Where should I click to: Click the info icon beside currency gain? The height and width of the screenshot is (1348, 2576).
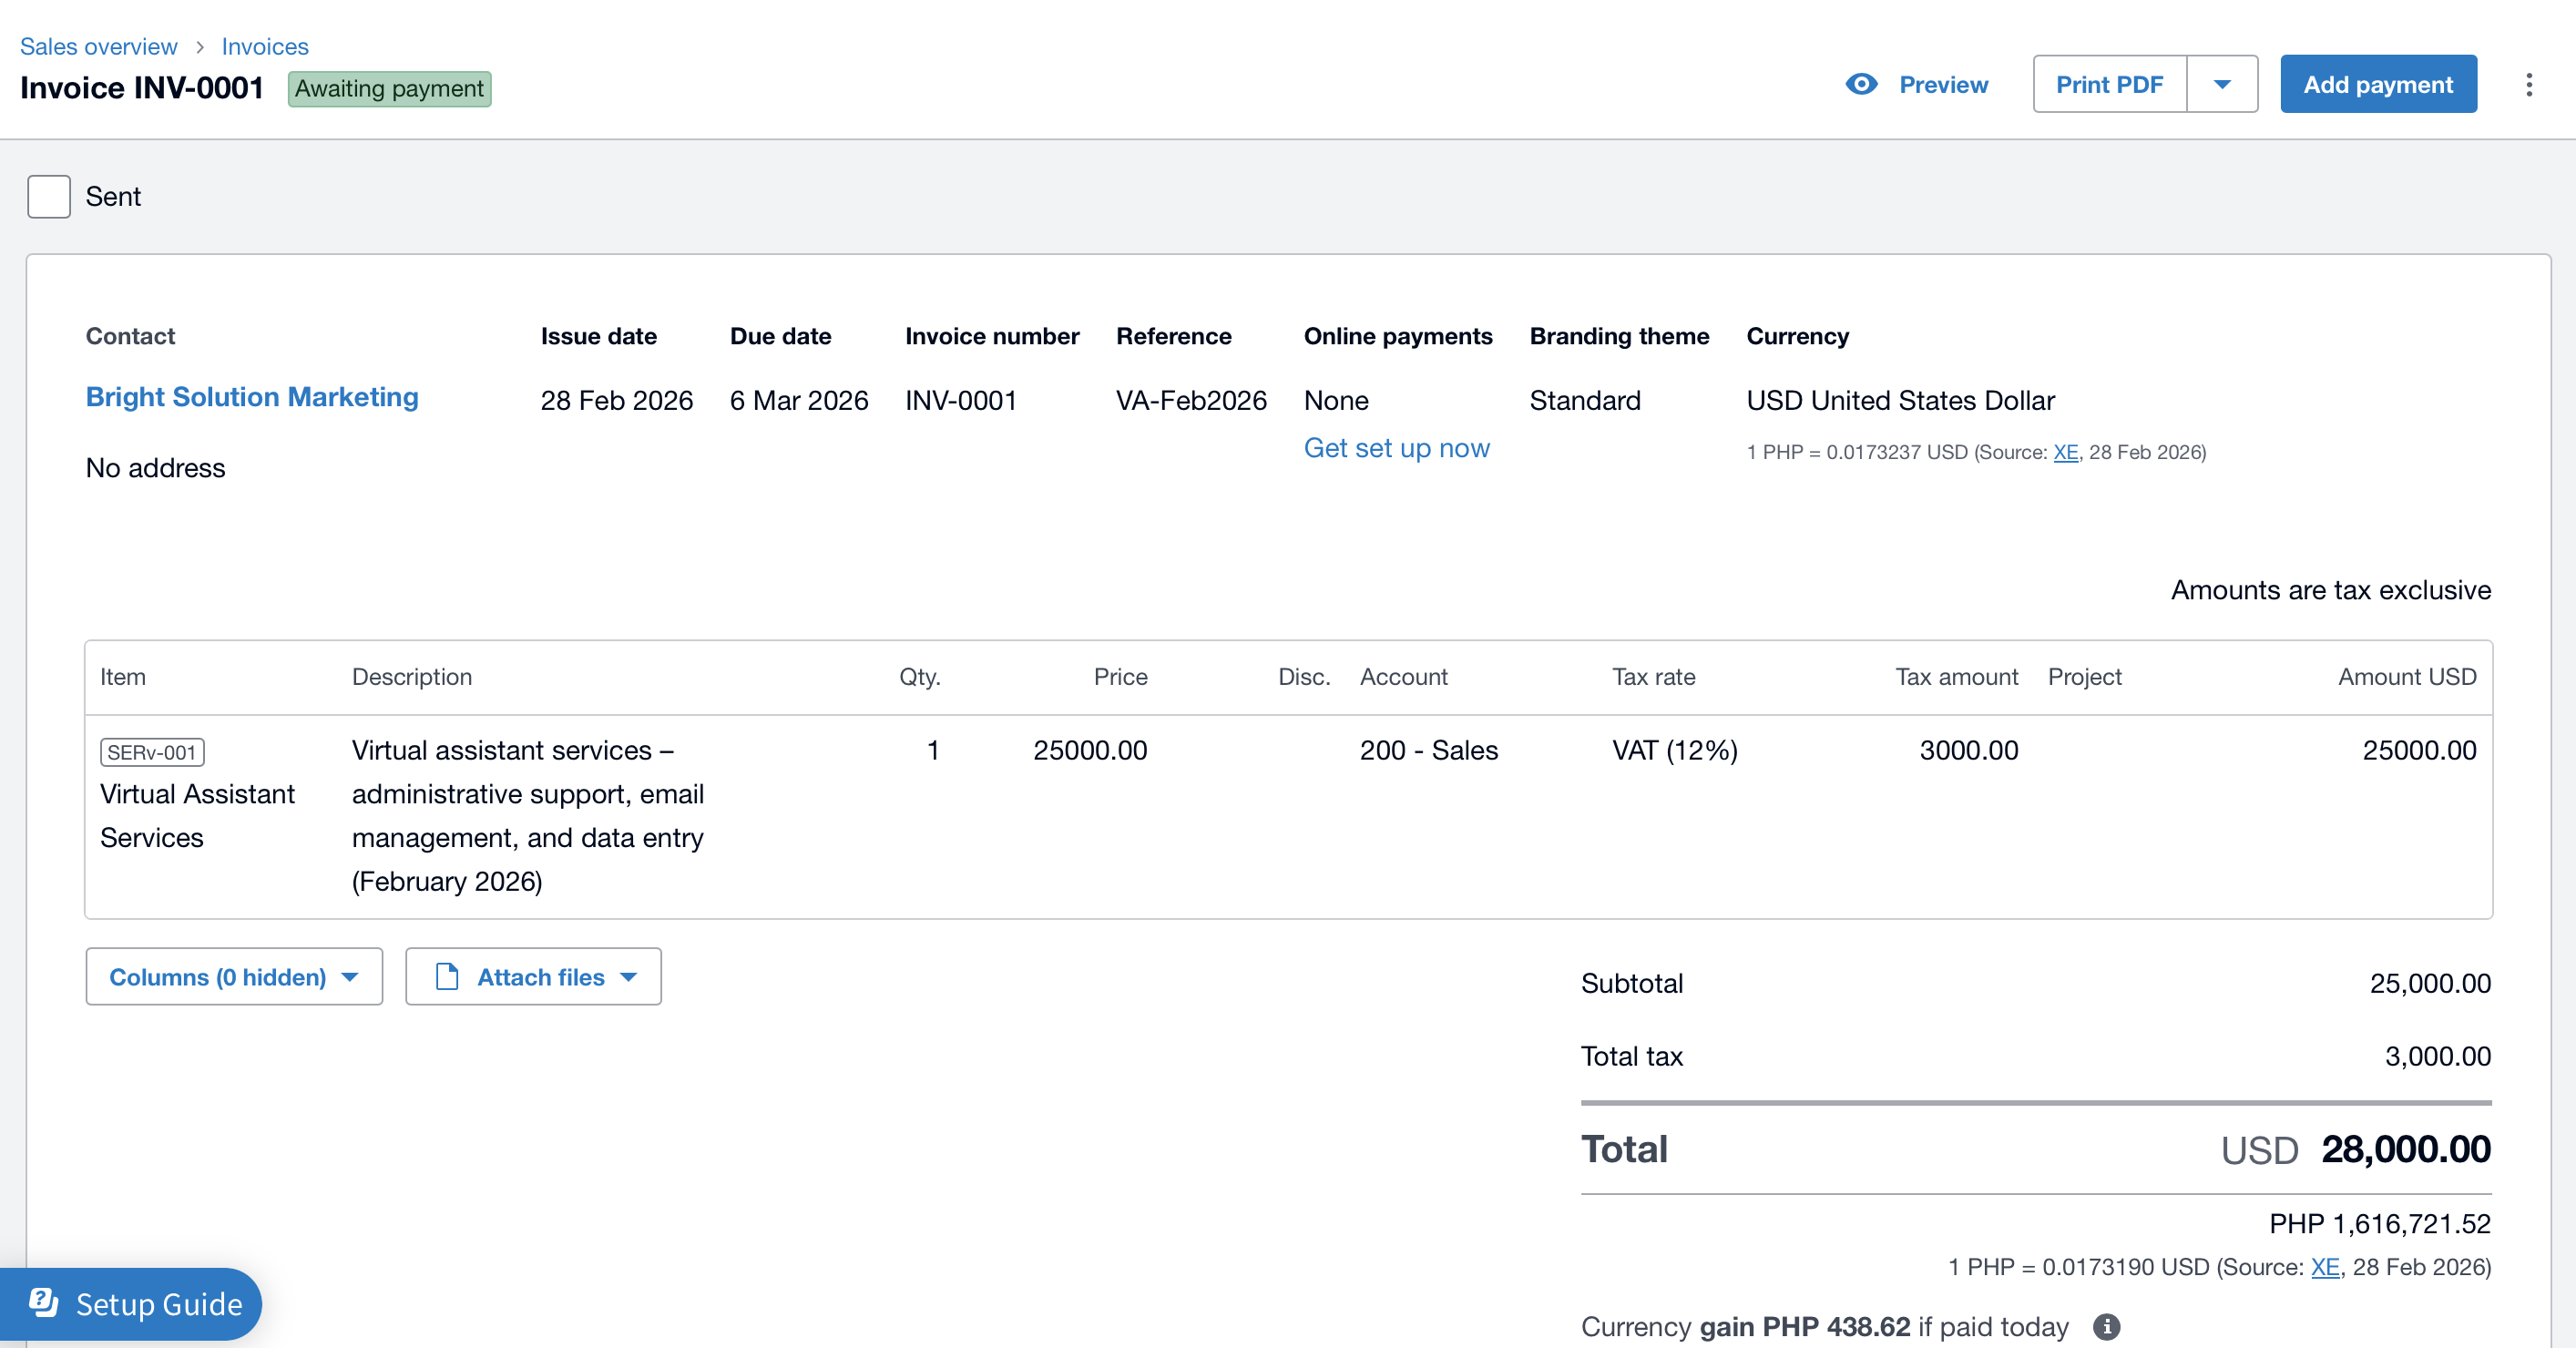(x=2107, y=1326)
